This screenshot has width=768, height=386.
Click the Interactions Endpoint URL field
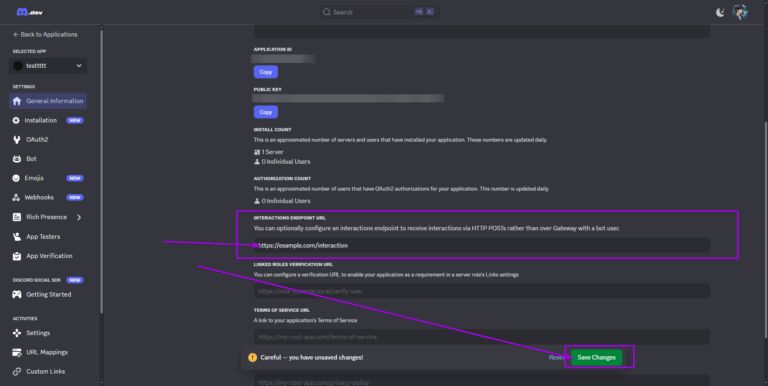tap(481, 245)
